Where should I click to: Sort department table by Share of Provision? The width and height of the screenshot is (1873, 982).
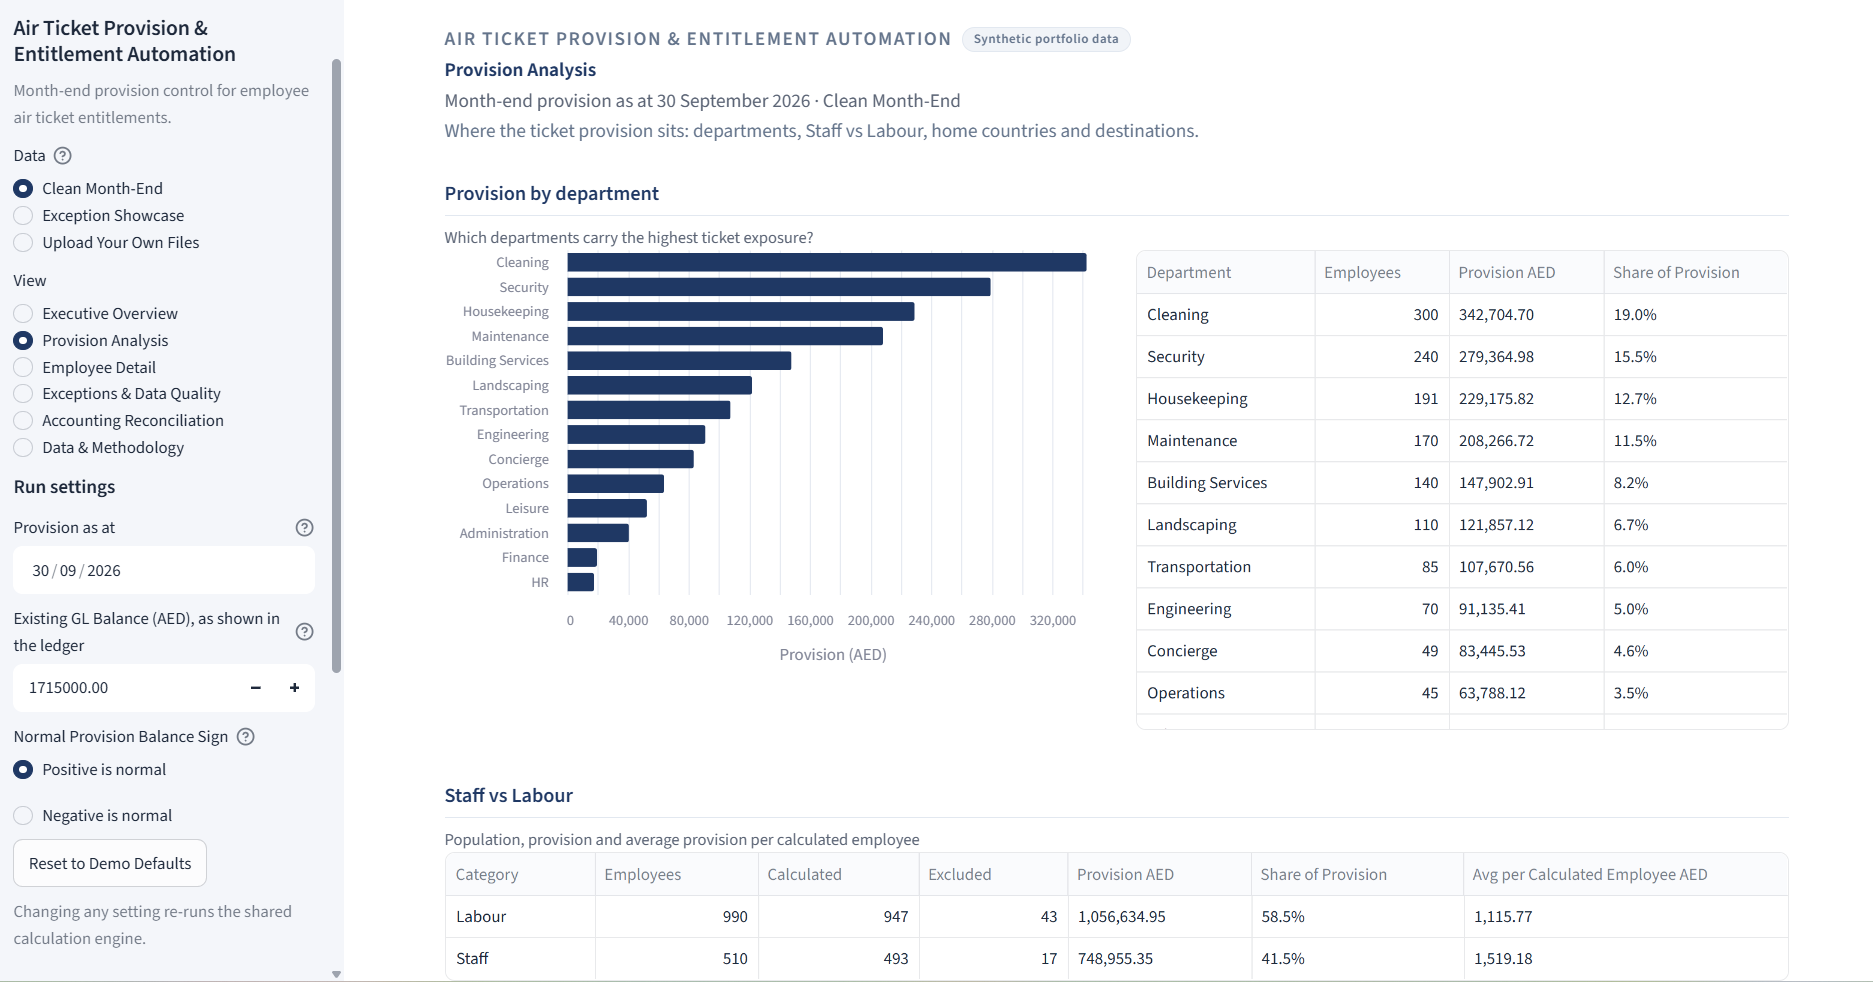(1695, 273)
